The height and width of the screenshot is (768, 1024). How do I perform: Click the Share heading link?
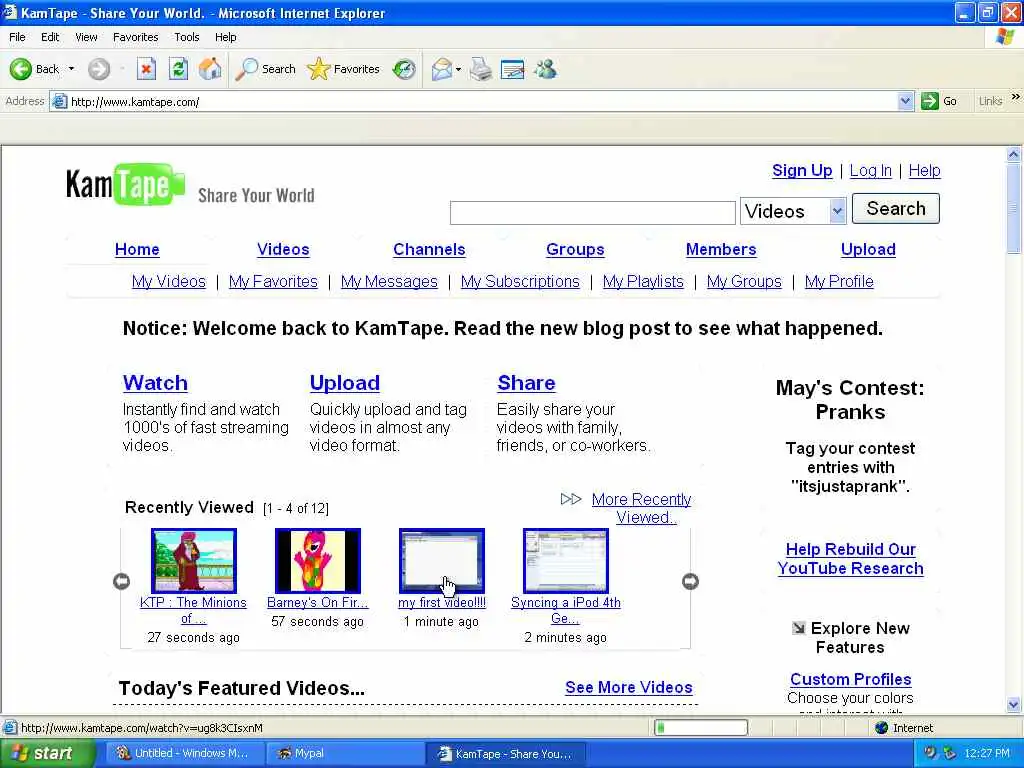click(x=526, y=383)
